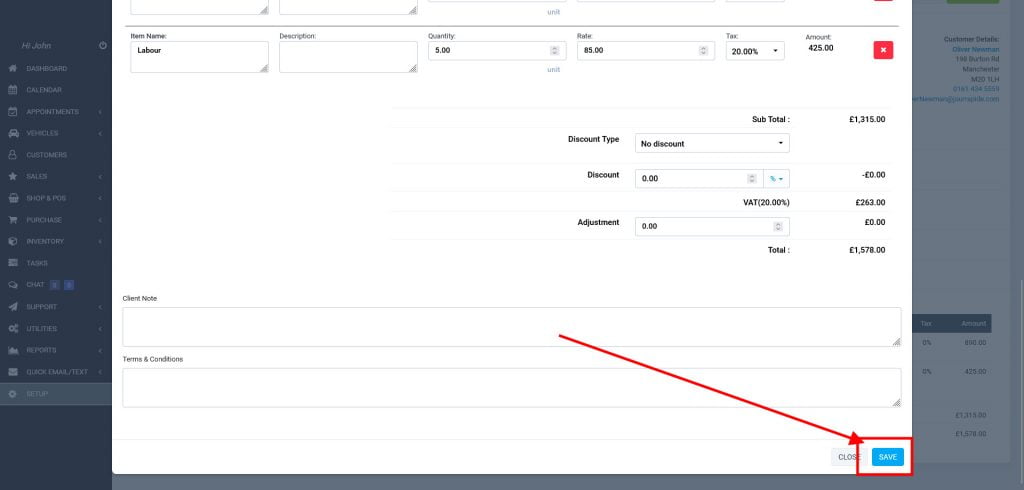Screen dimensions: 1024x490
Task: Open Quick Email/Text menu item
Action: pyautogui.click(x=55, y=372)
